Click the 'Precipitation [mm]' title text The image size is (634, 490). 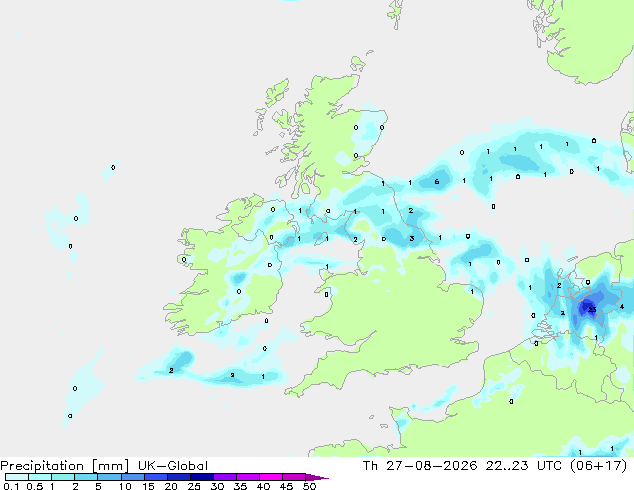tap(64, 466)
